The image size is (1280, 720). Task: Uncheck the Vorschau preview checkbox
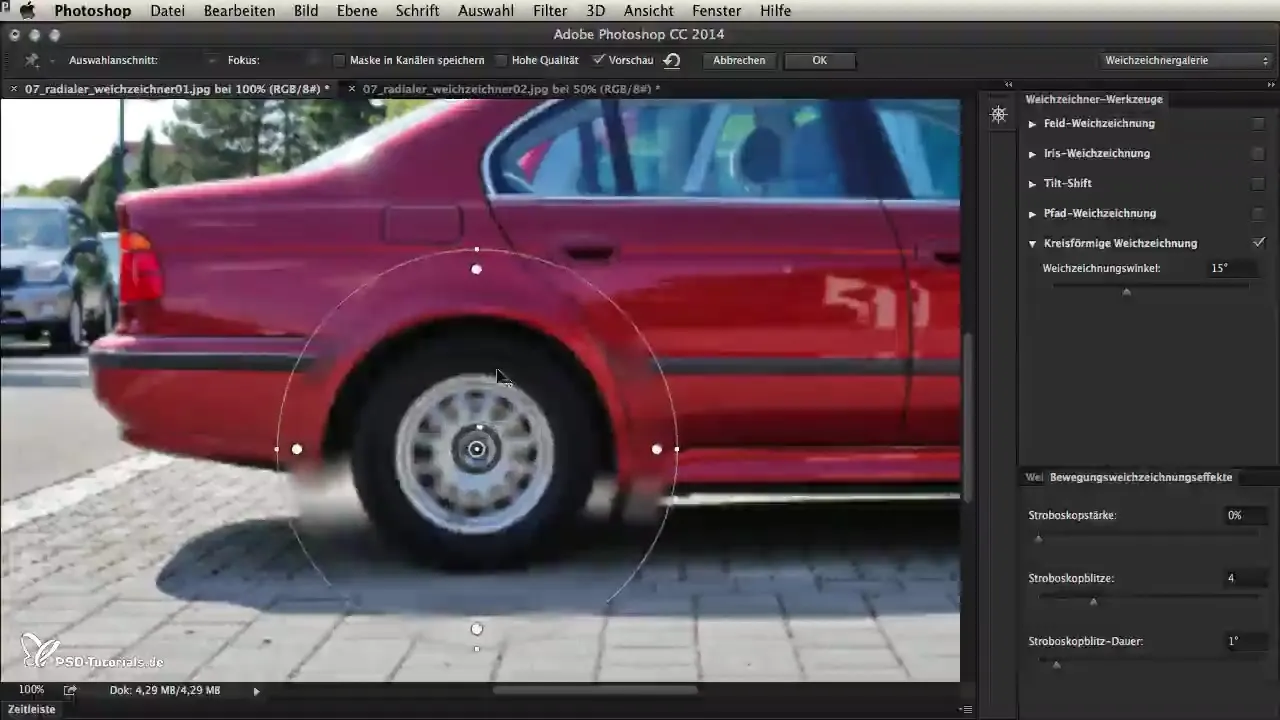point(598,61)
